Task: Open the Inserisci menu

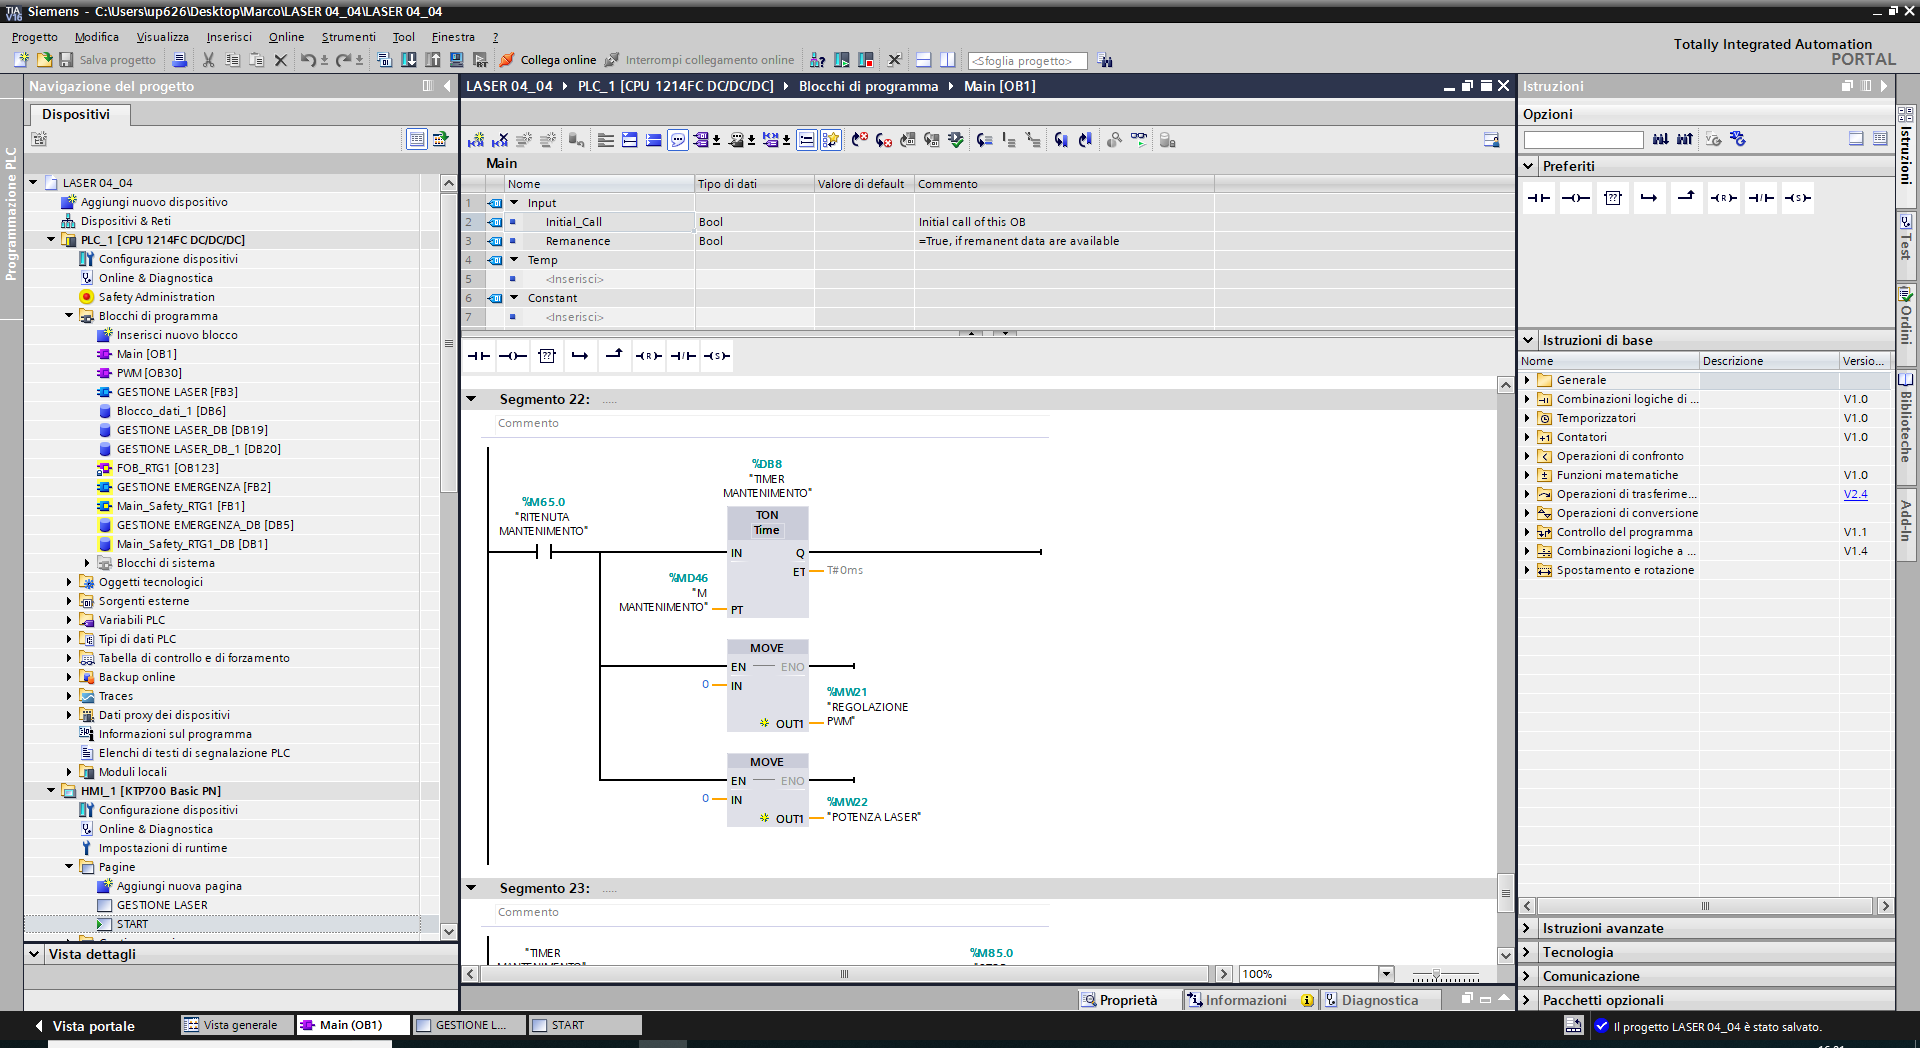Action: tap(229, 37)
